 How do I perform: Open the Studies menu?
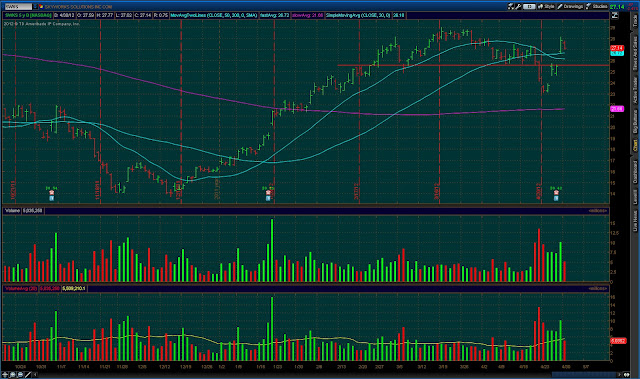click(x=597, y=7)
